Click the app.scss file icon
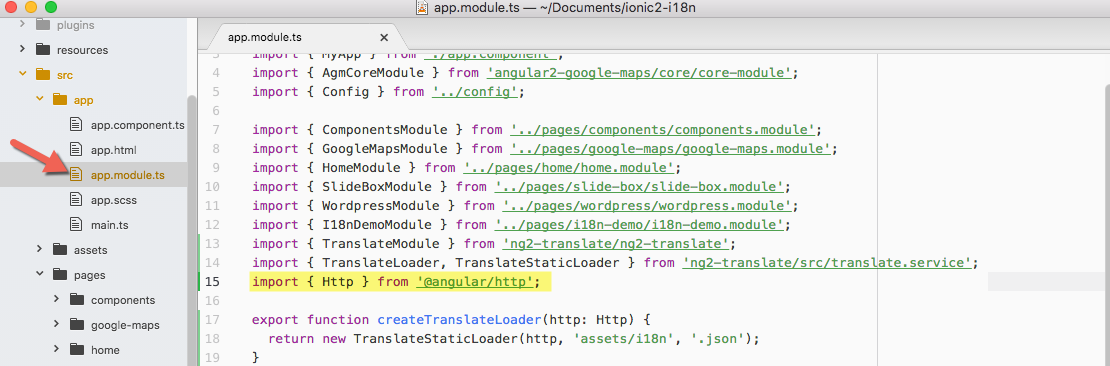 [76, 200]
